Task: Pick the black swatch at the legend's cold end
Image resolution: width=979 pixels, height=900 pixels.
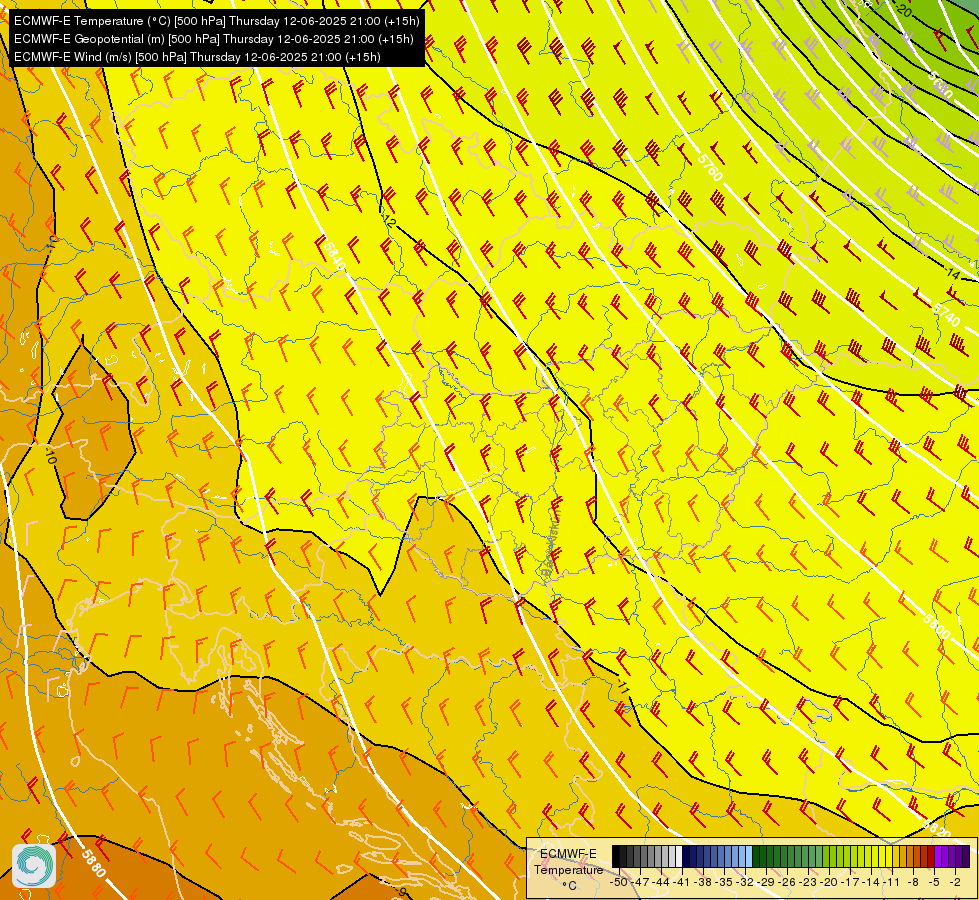Action: (616, 856)
